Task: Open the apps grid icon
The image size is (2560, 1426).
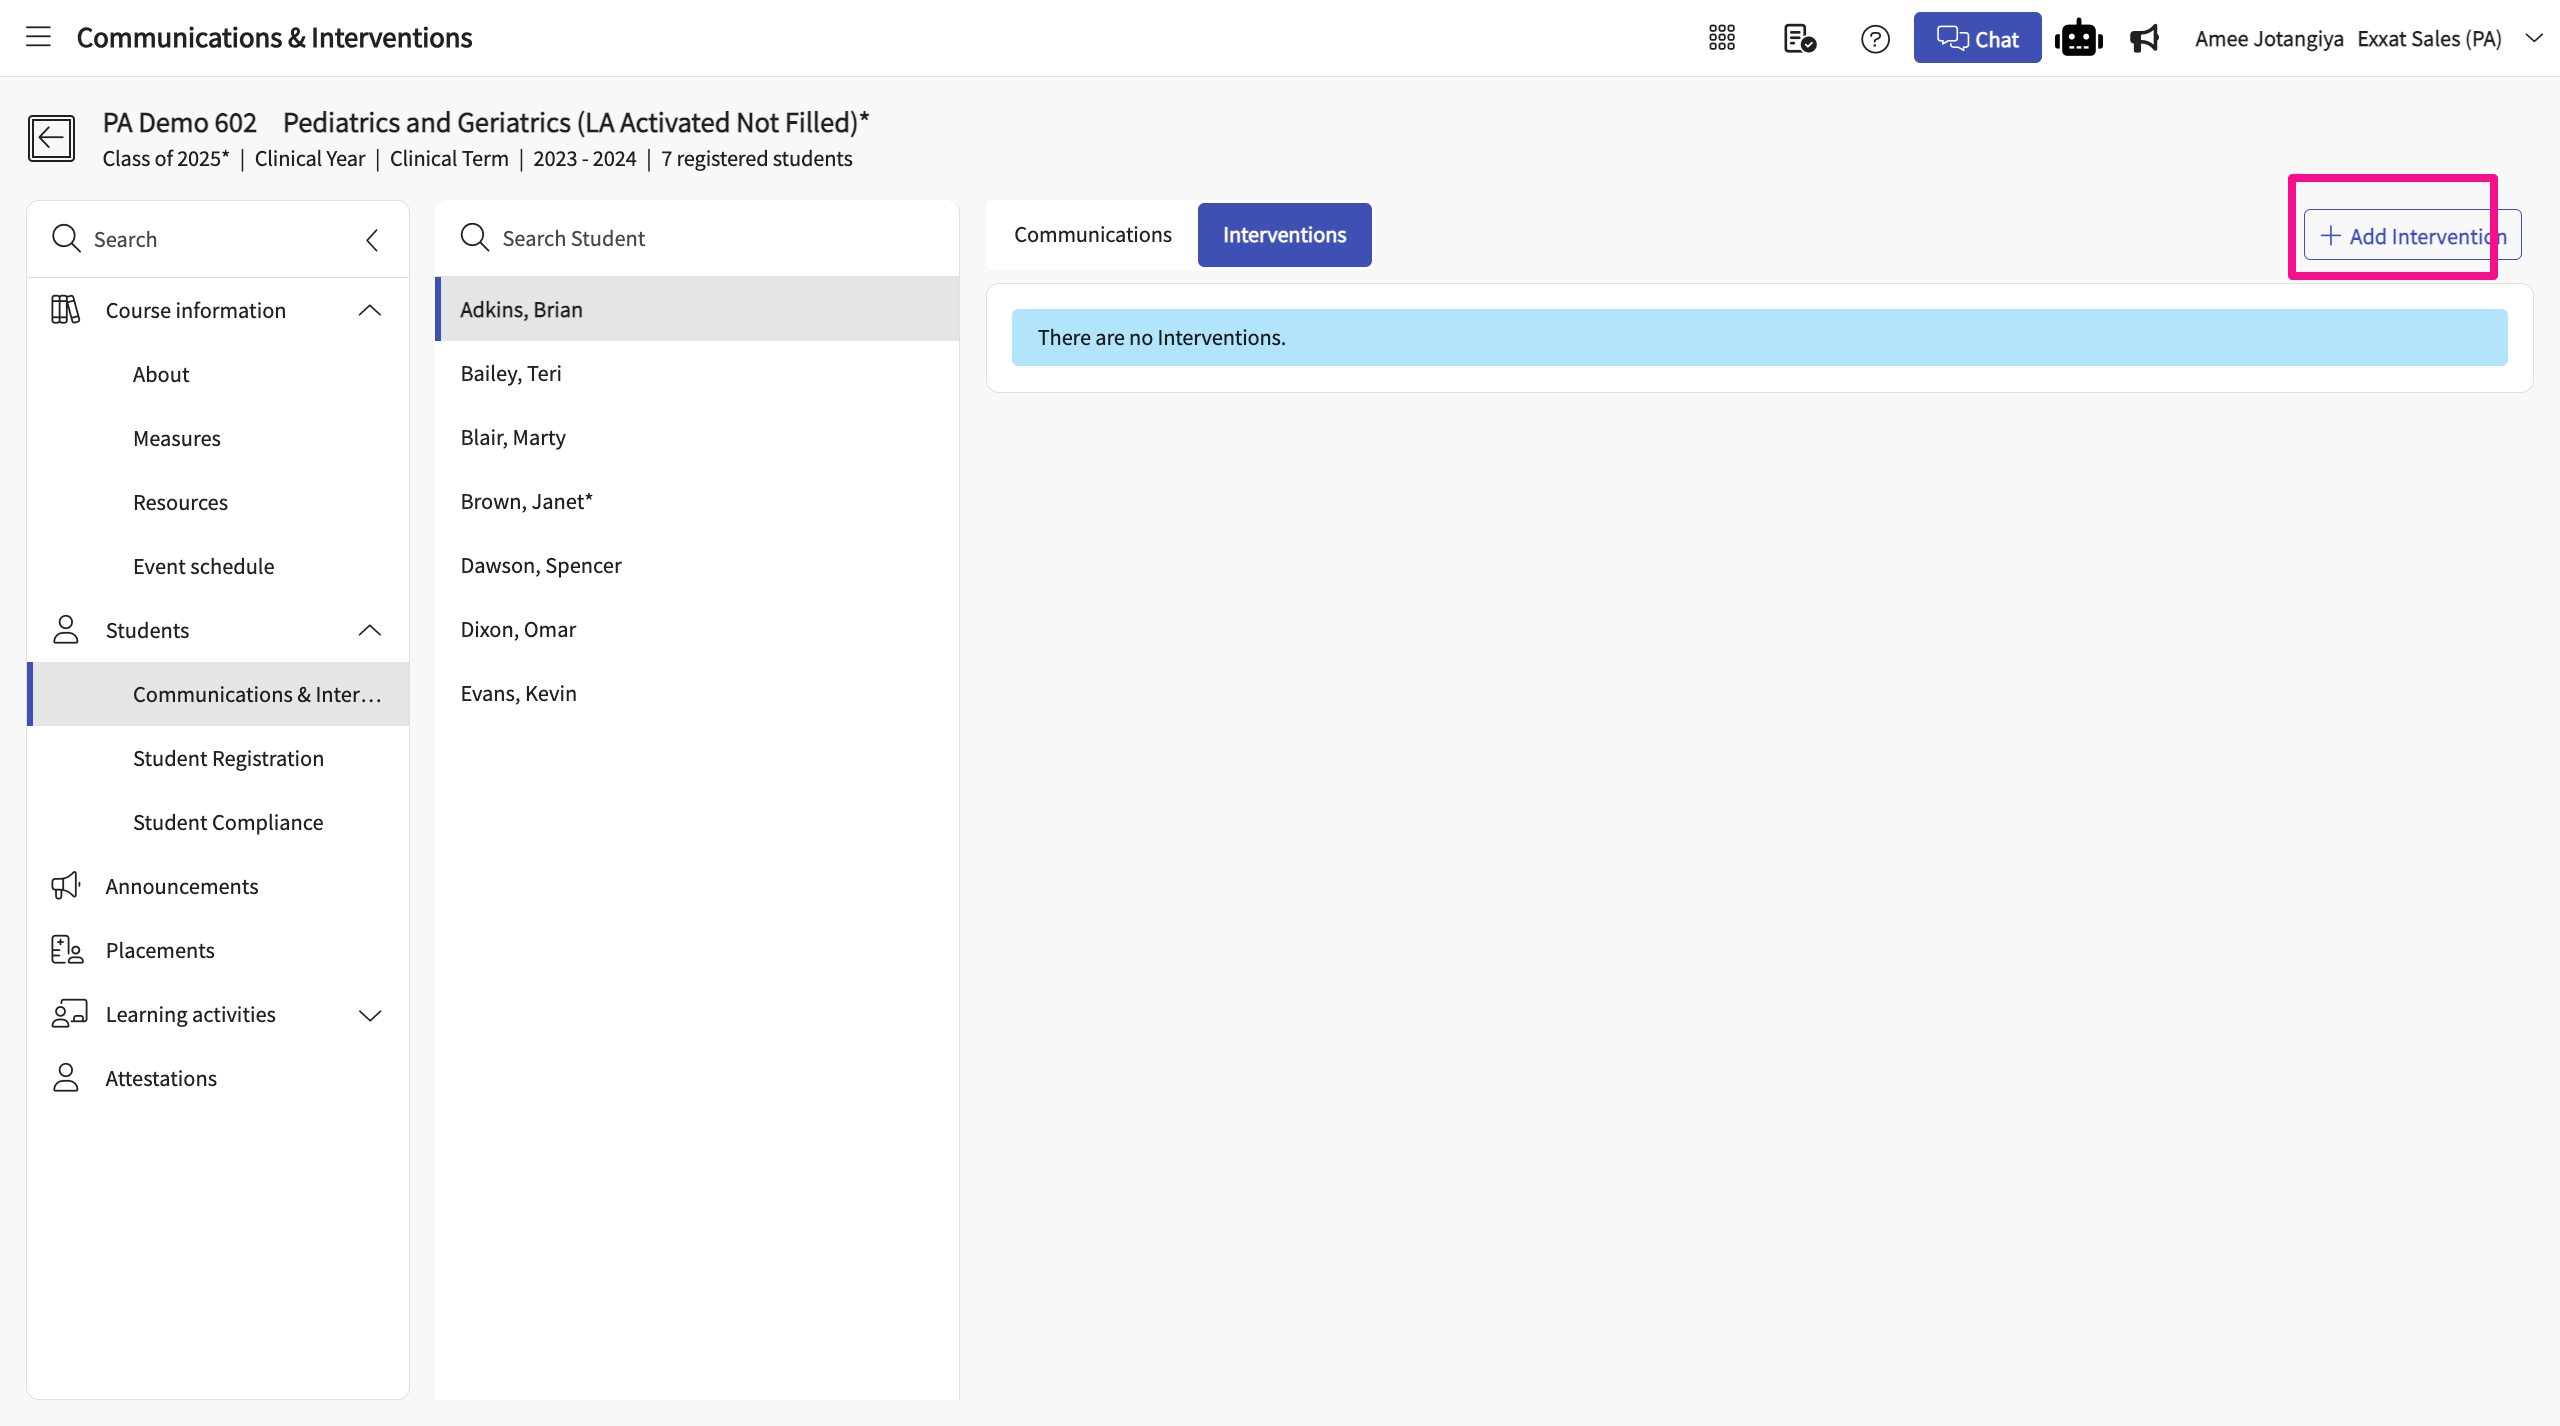Action: tap(1721, 38)
